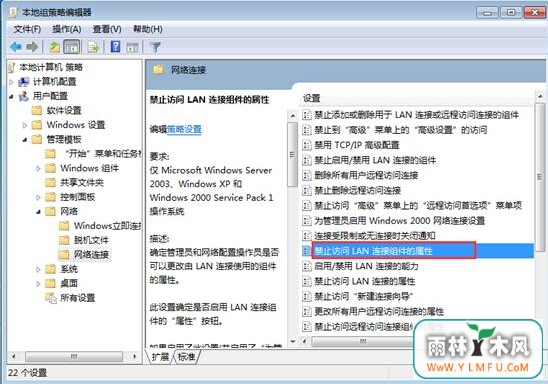548x384 pixels.
Task: Click the Forward arrow toolbar button
Action: click(33, 46)
